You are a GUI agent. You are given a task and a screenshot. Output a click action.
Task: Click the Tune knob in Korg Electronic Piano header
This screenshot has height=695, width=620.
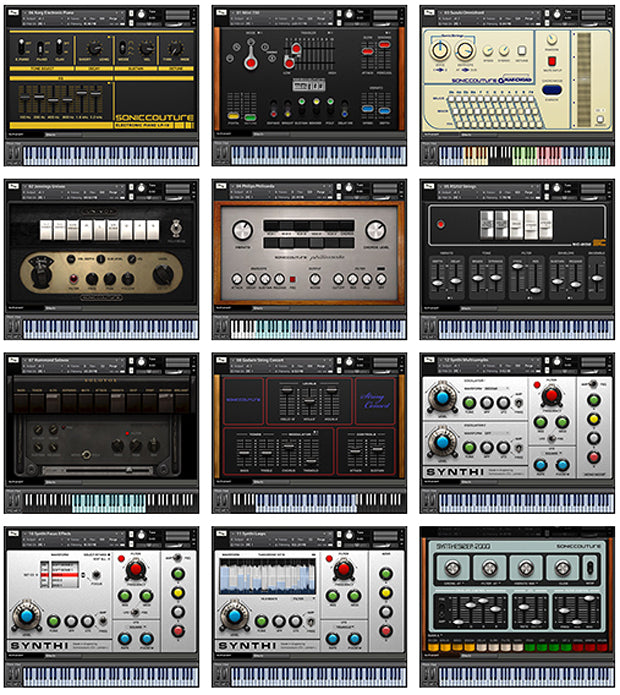(x=141, y=14)
